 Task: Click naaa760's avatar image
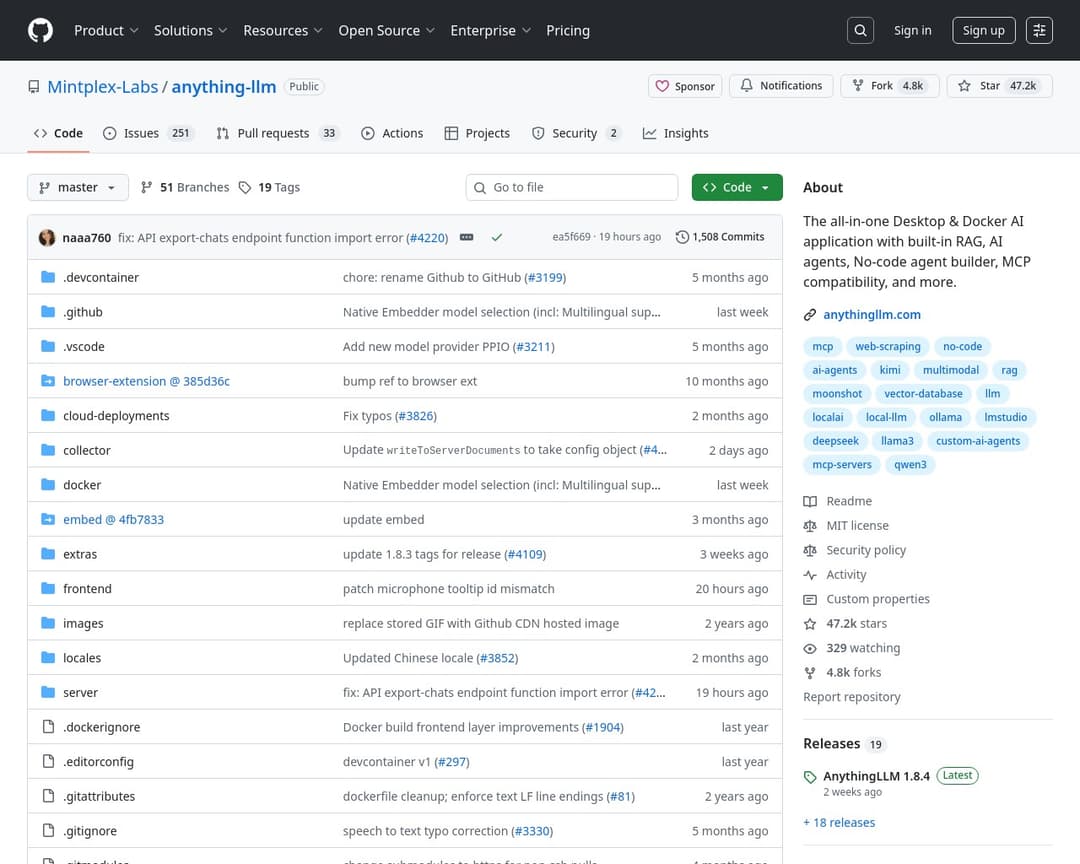tap(47, 237)
